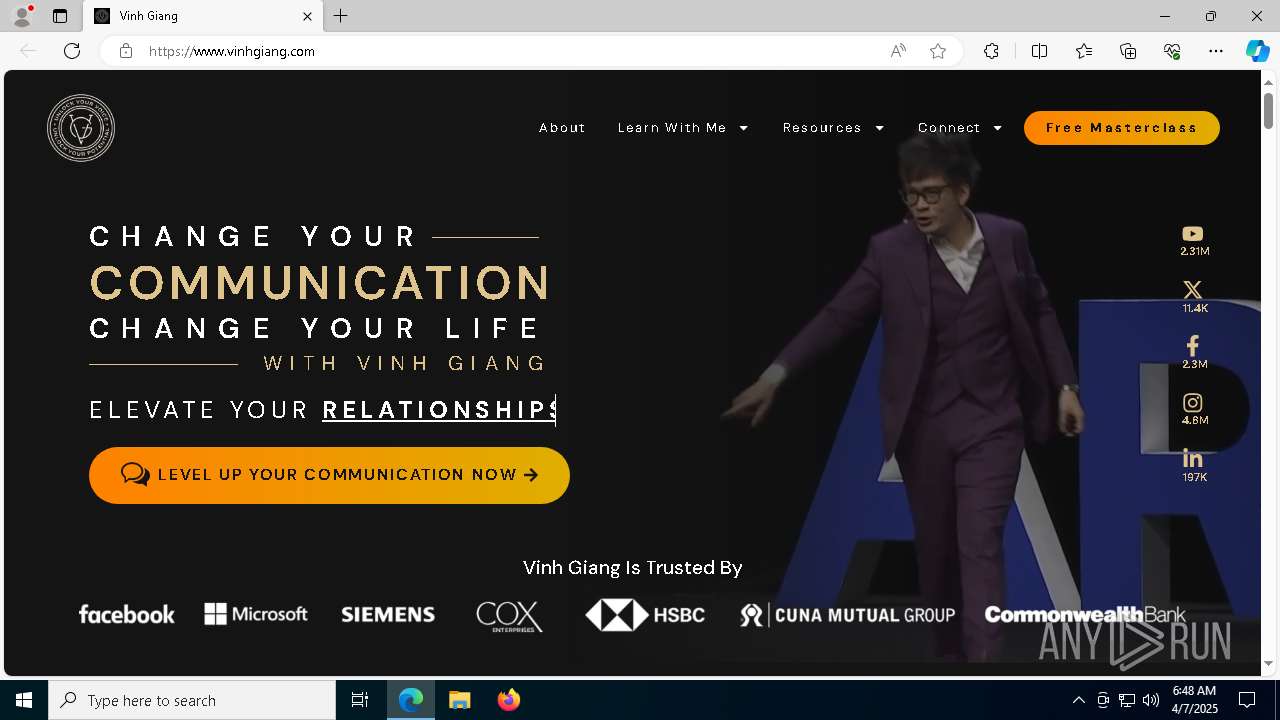Click the Siemens trusted-by logo

tap(388, 615)
